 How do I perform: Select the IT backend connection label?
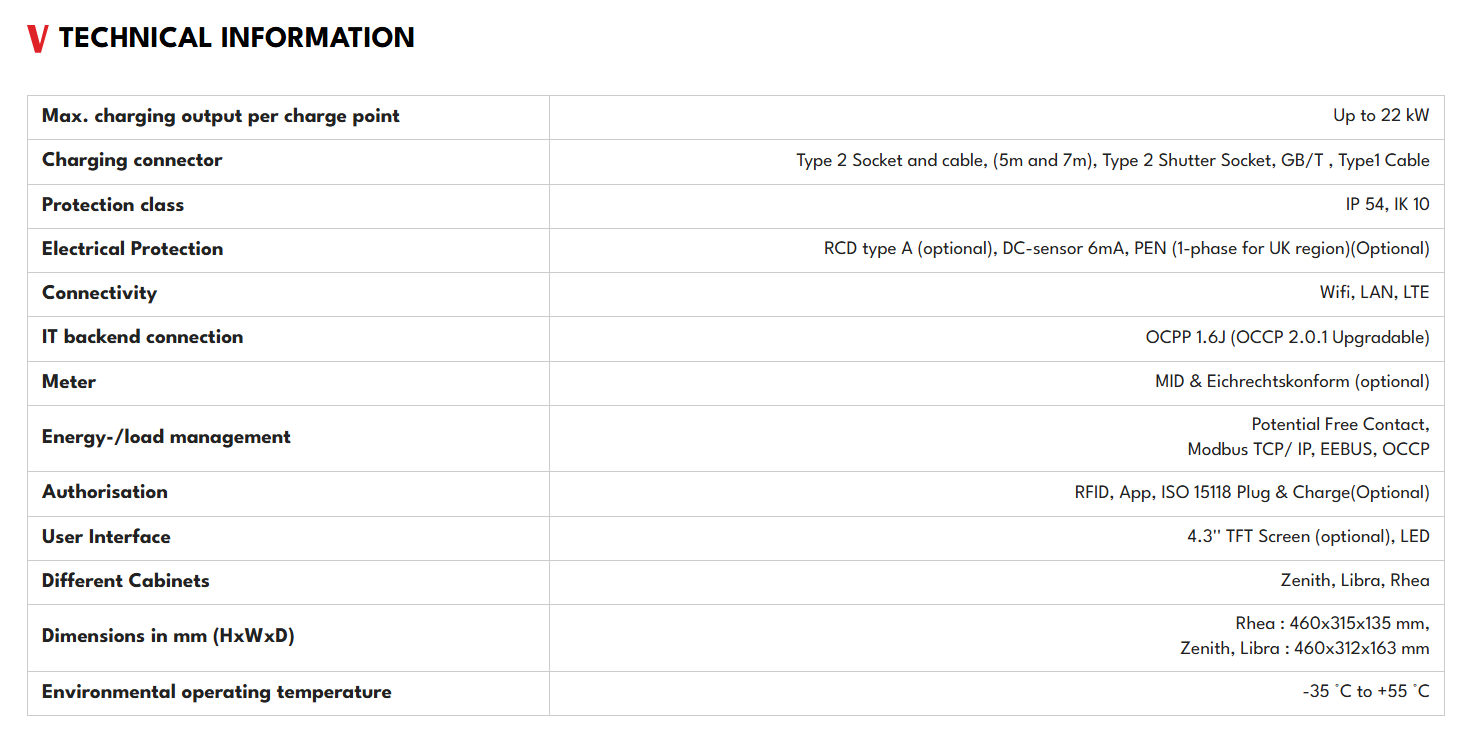click(x=142, y=337)
